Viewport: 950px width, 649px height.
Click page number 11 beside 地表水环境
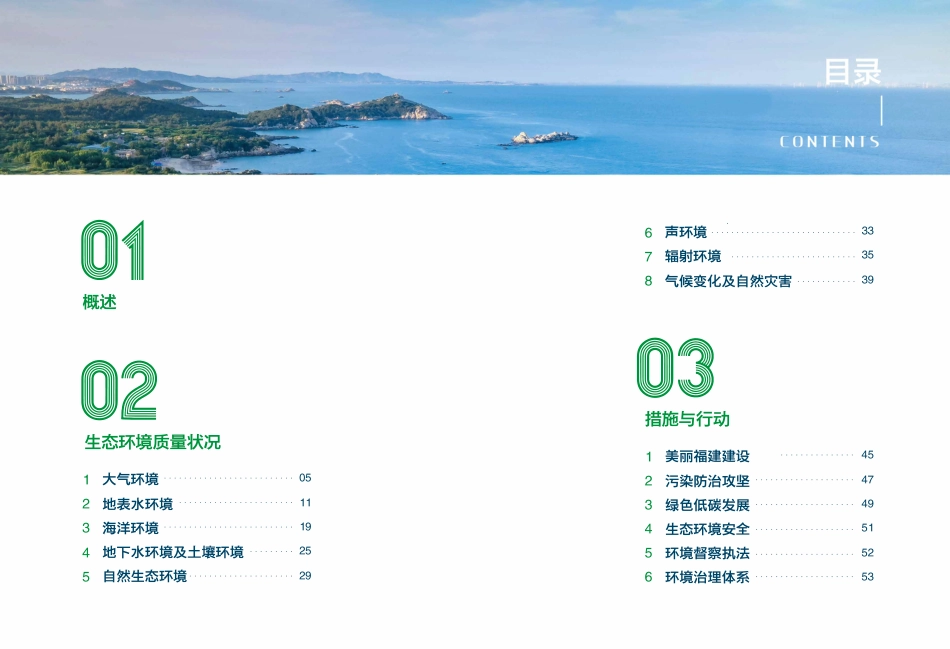(x=305, y=503)
